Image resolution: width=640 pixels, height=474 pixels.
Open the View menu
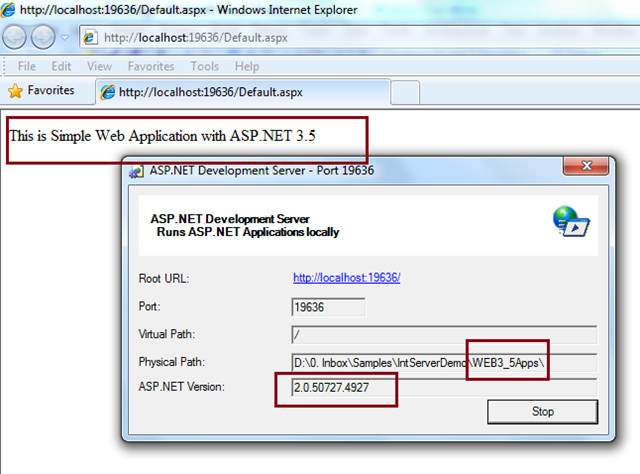coord(99,66)
